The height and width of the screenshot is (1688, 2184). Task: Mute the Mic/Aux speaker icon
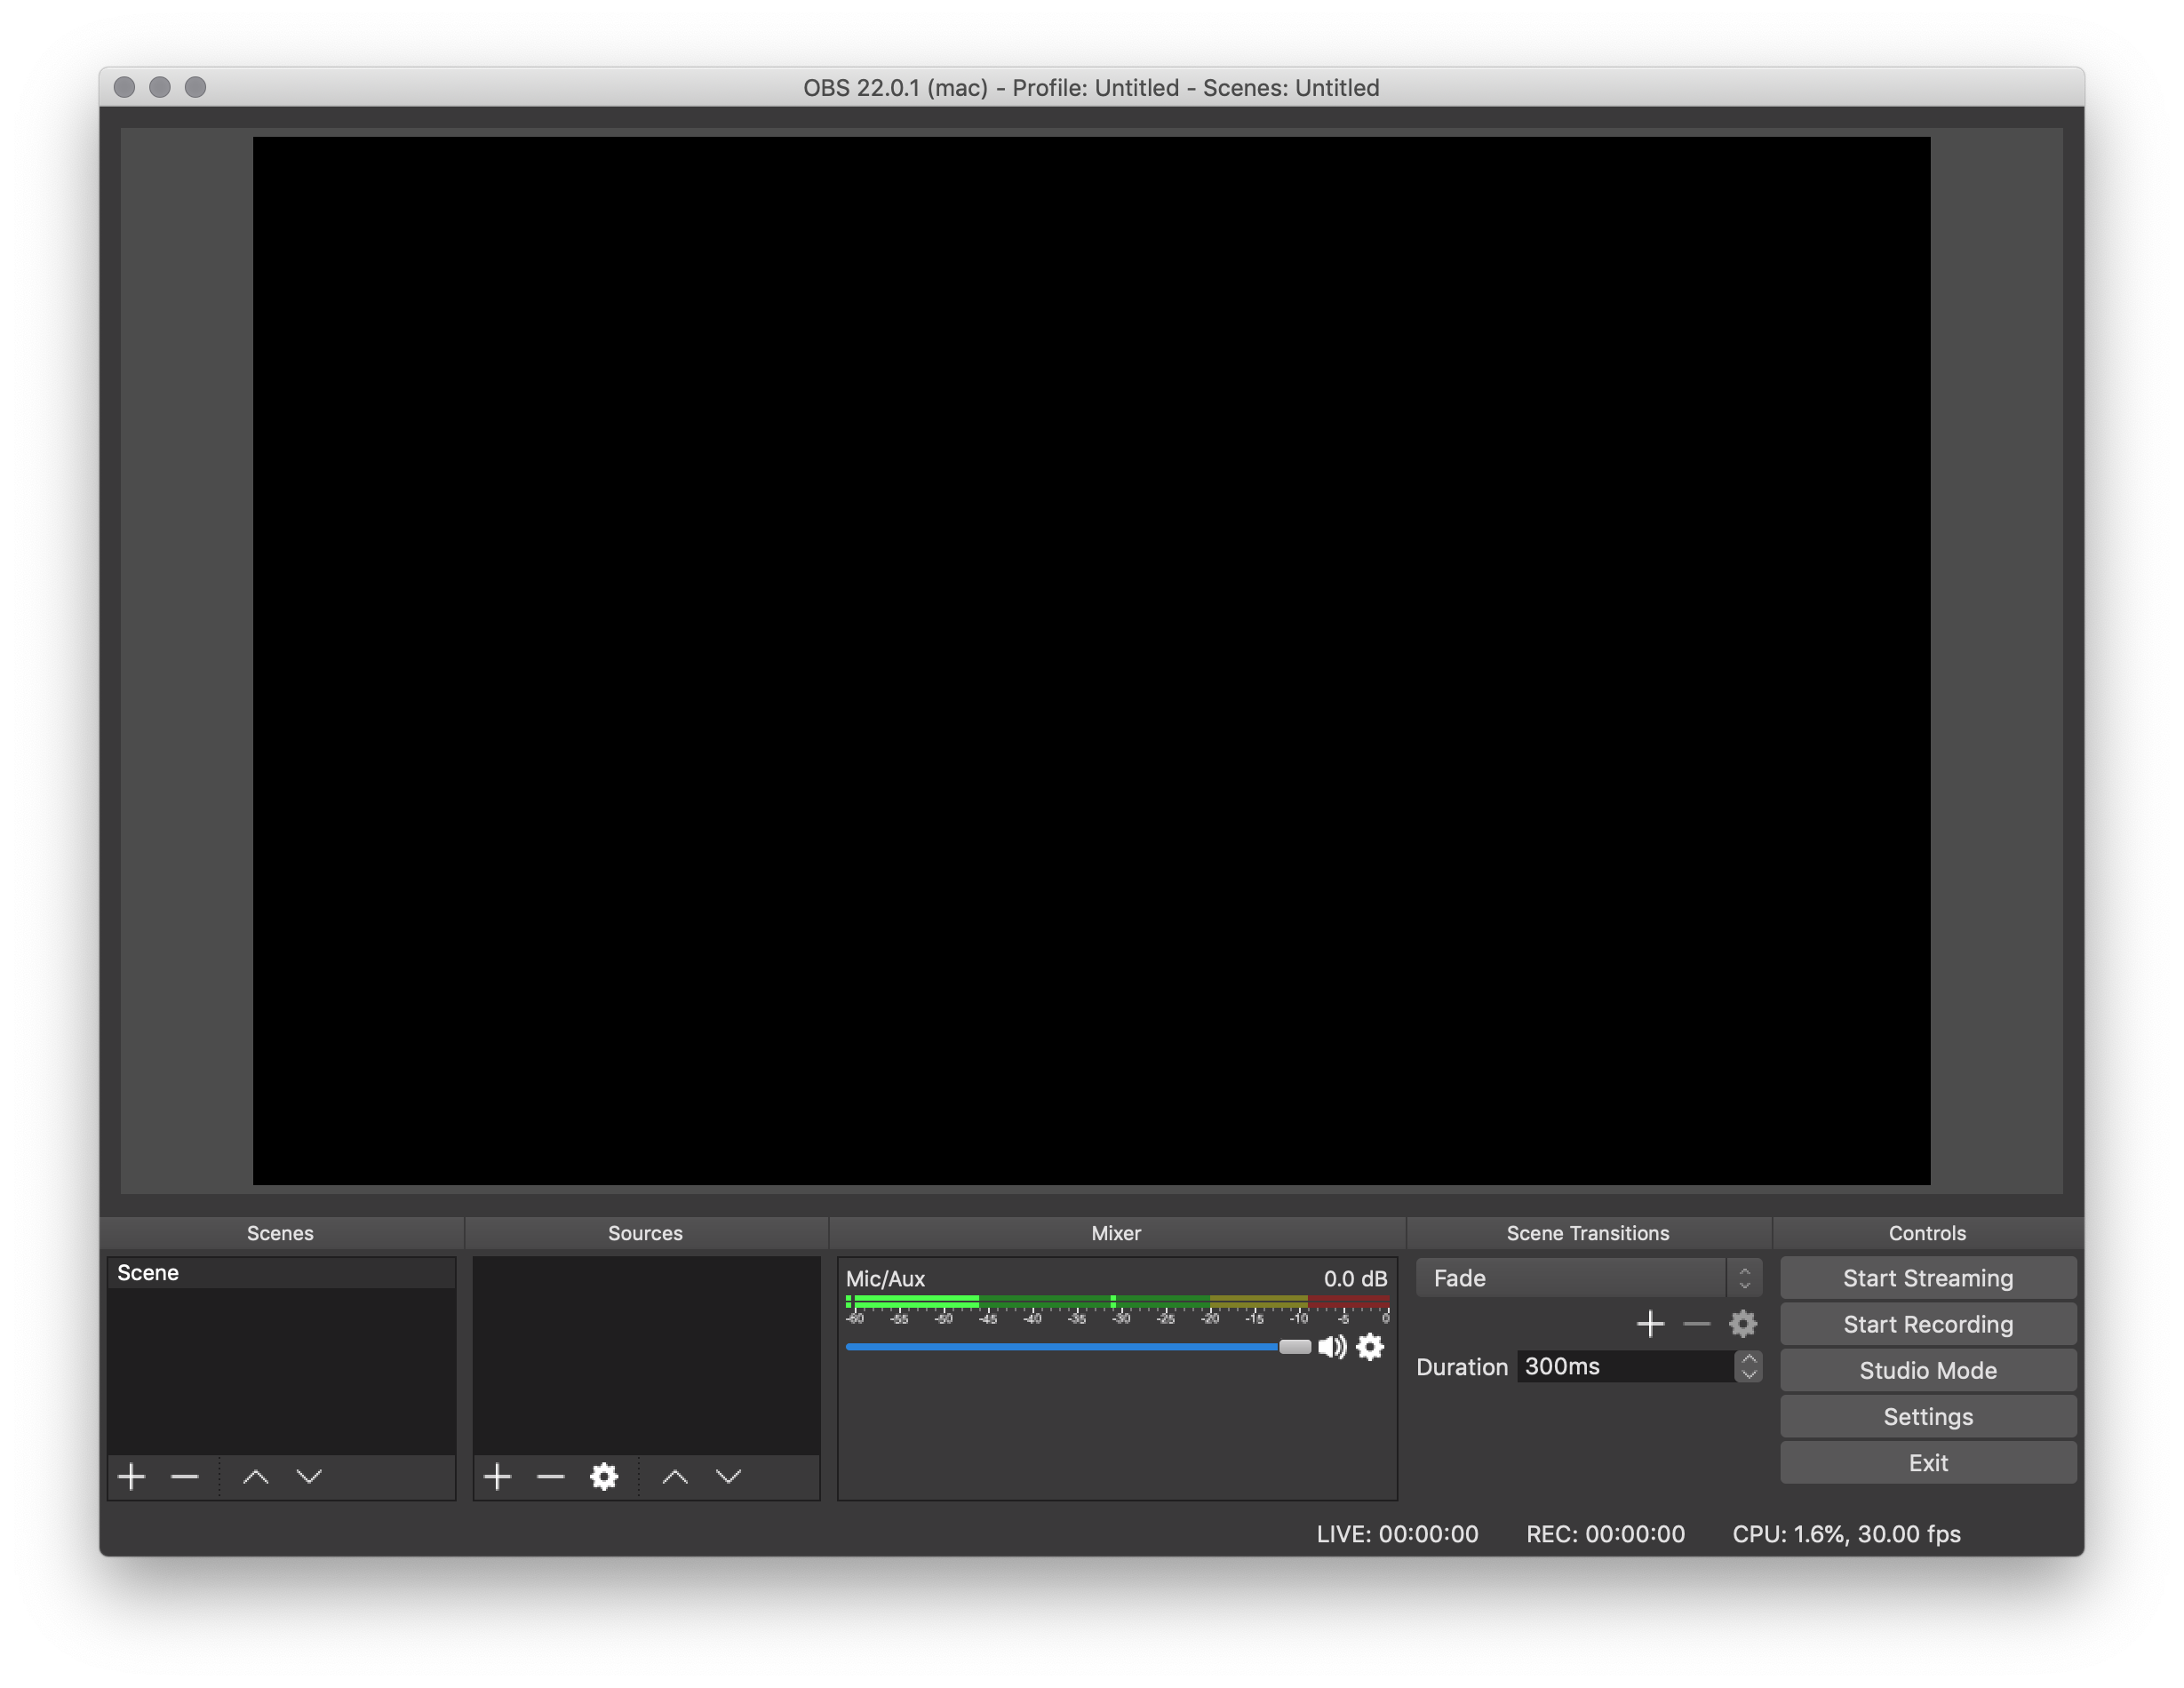coord(1332,1347)
